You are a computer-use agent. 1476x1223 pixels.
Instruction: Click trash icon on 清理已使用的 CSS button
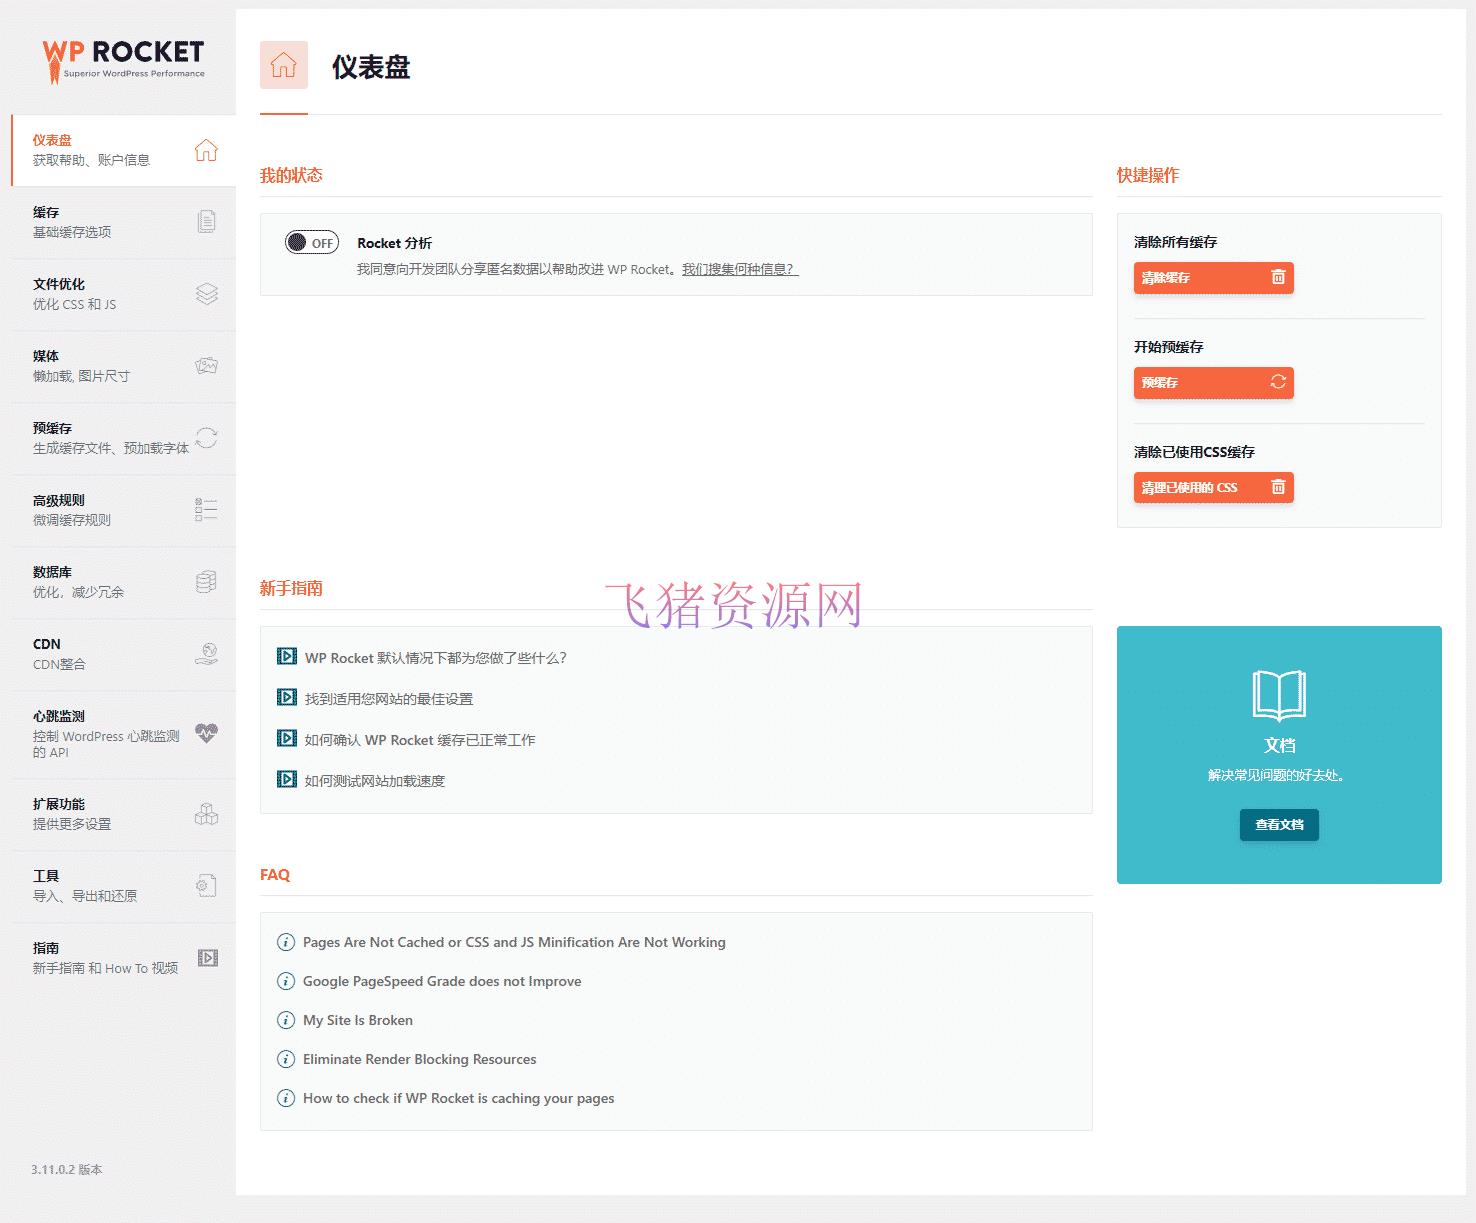[x=1277, y=487]
